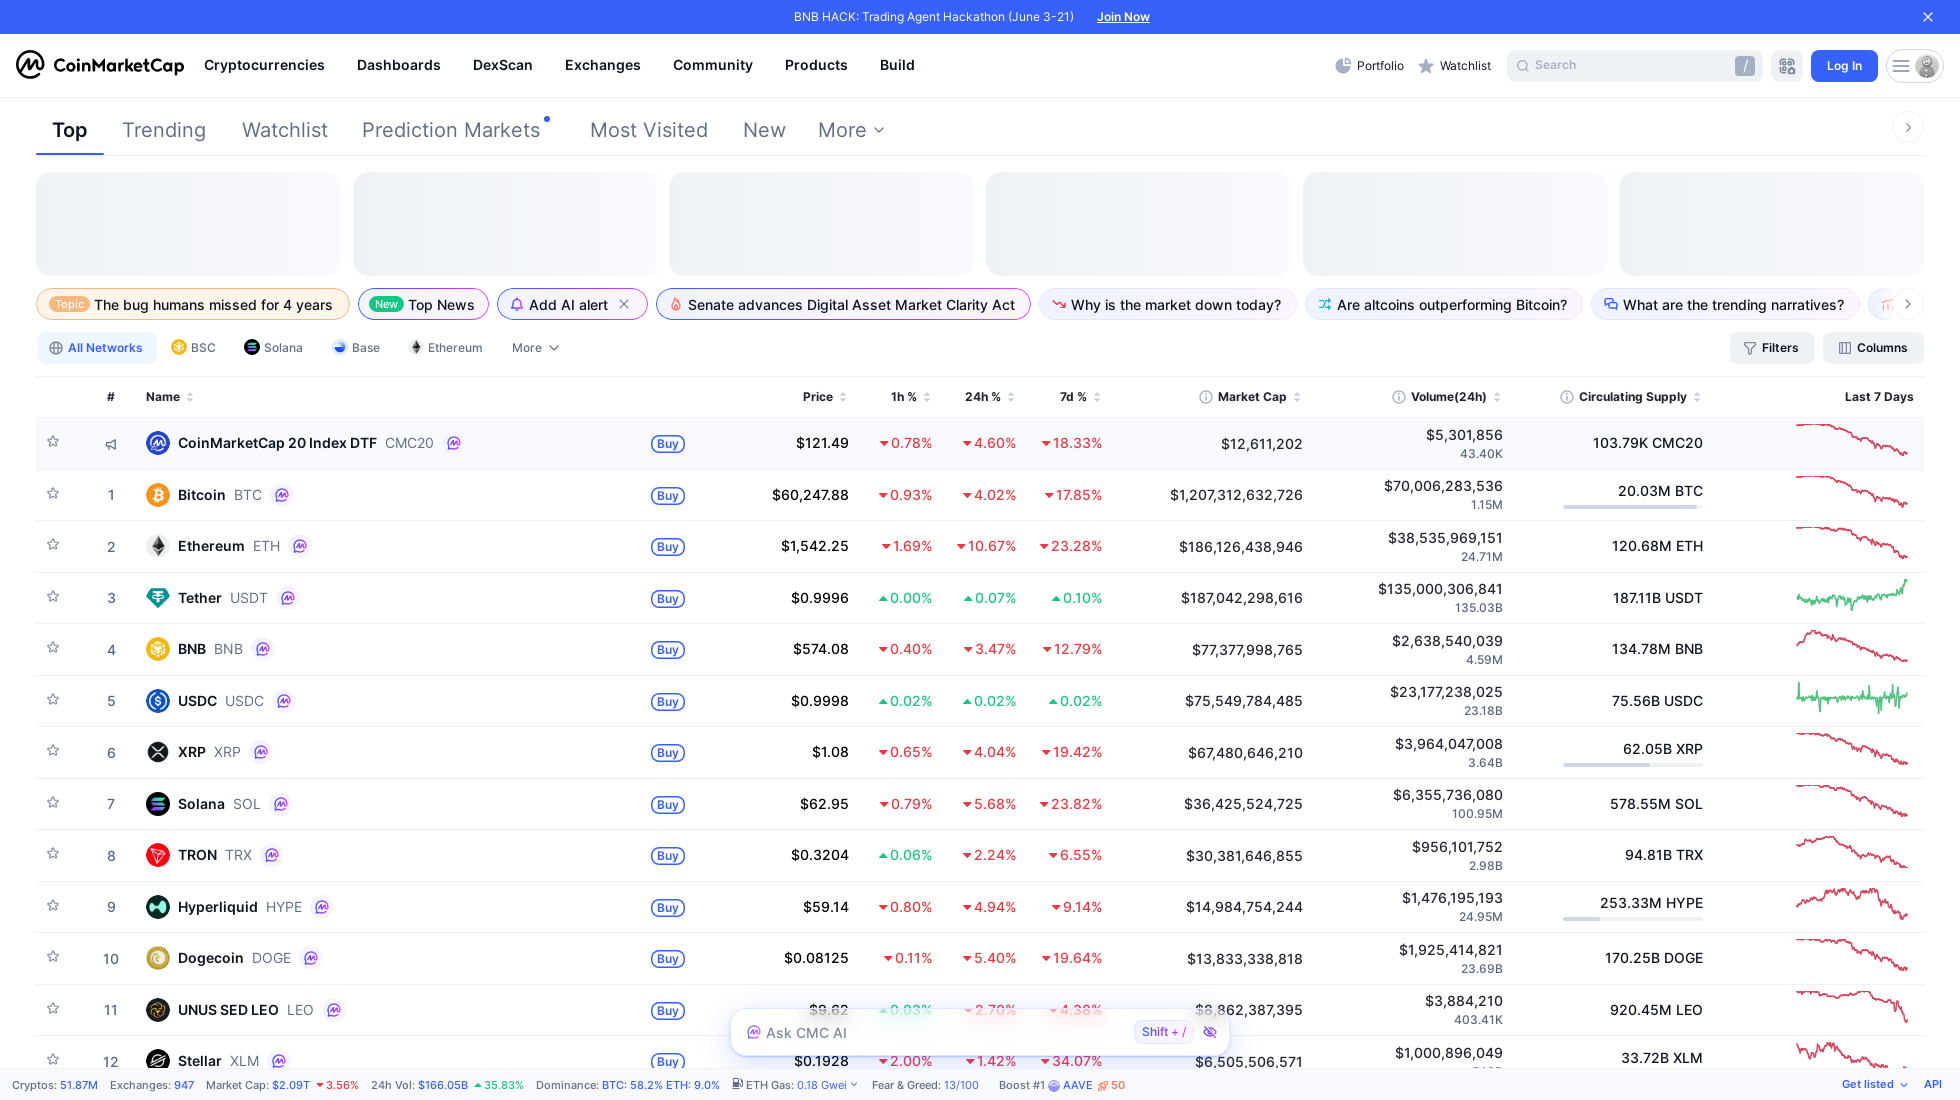Click the Buy button for Bitcoin
The width and height of the screenshot is (1960, 1100).
(x=668, y=496)
